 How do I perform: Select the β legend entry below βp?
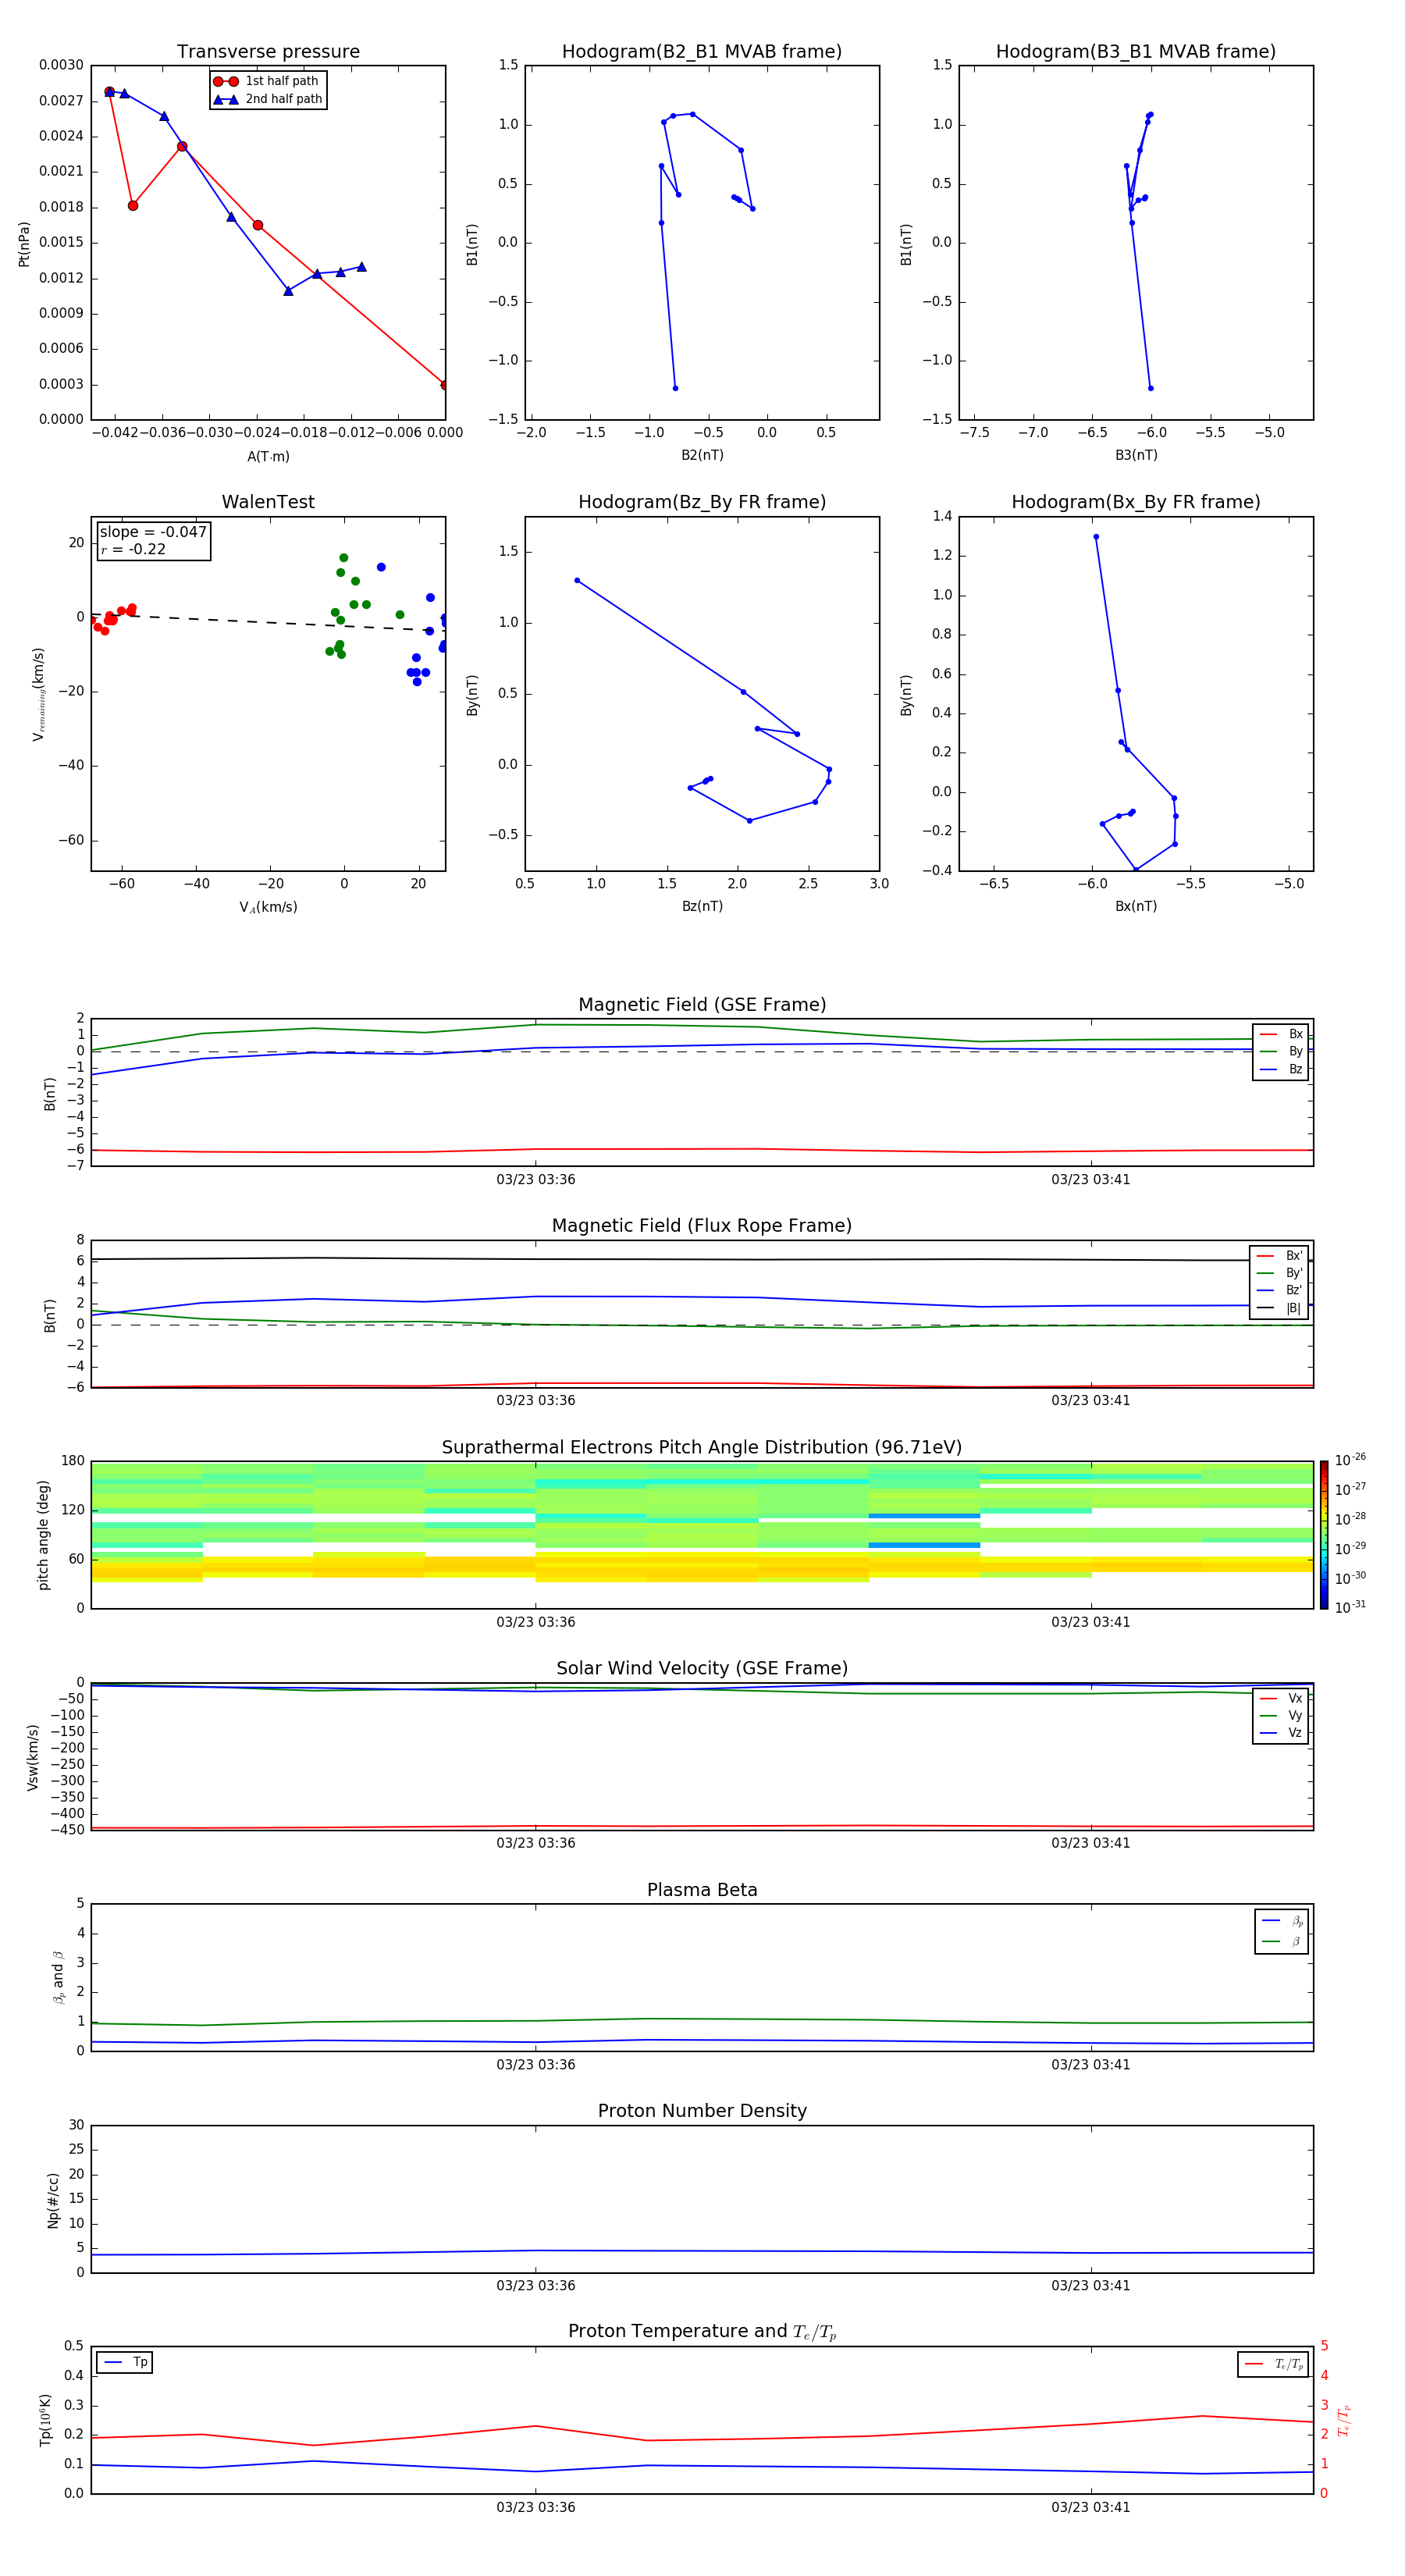[x=1282, y=1941]
